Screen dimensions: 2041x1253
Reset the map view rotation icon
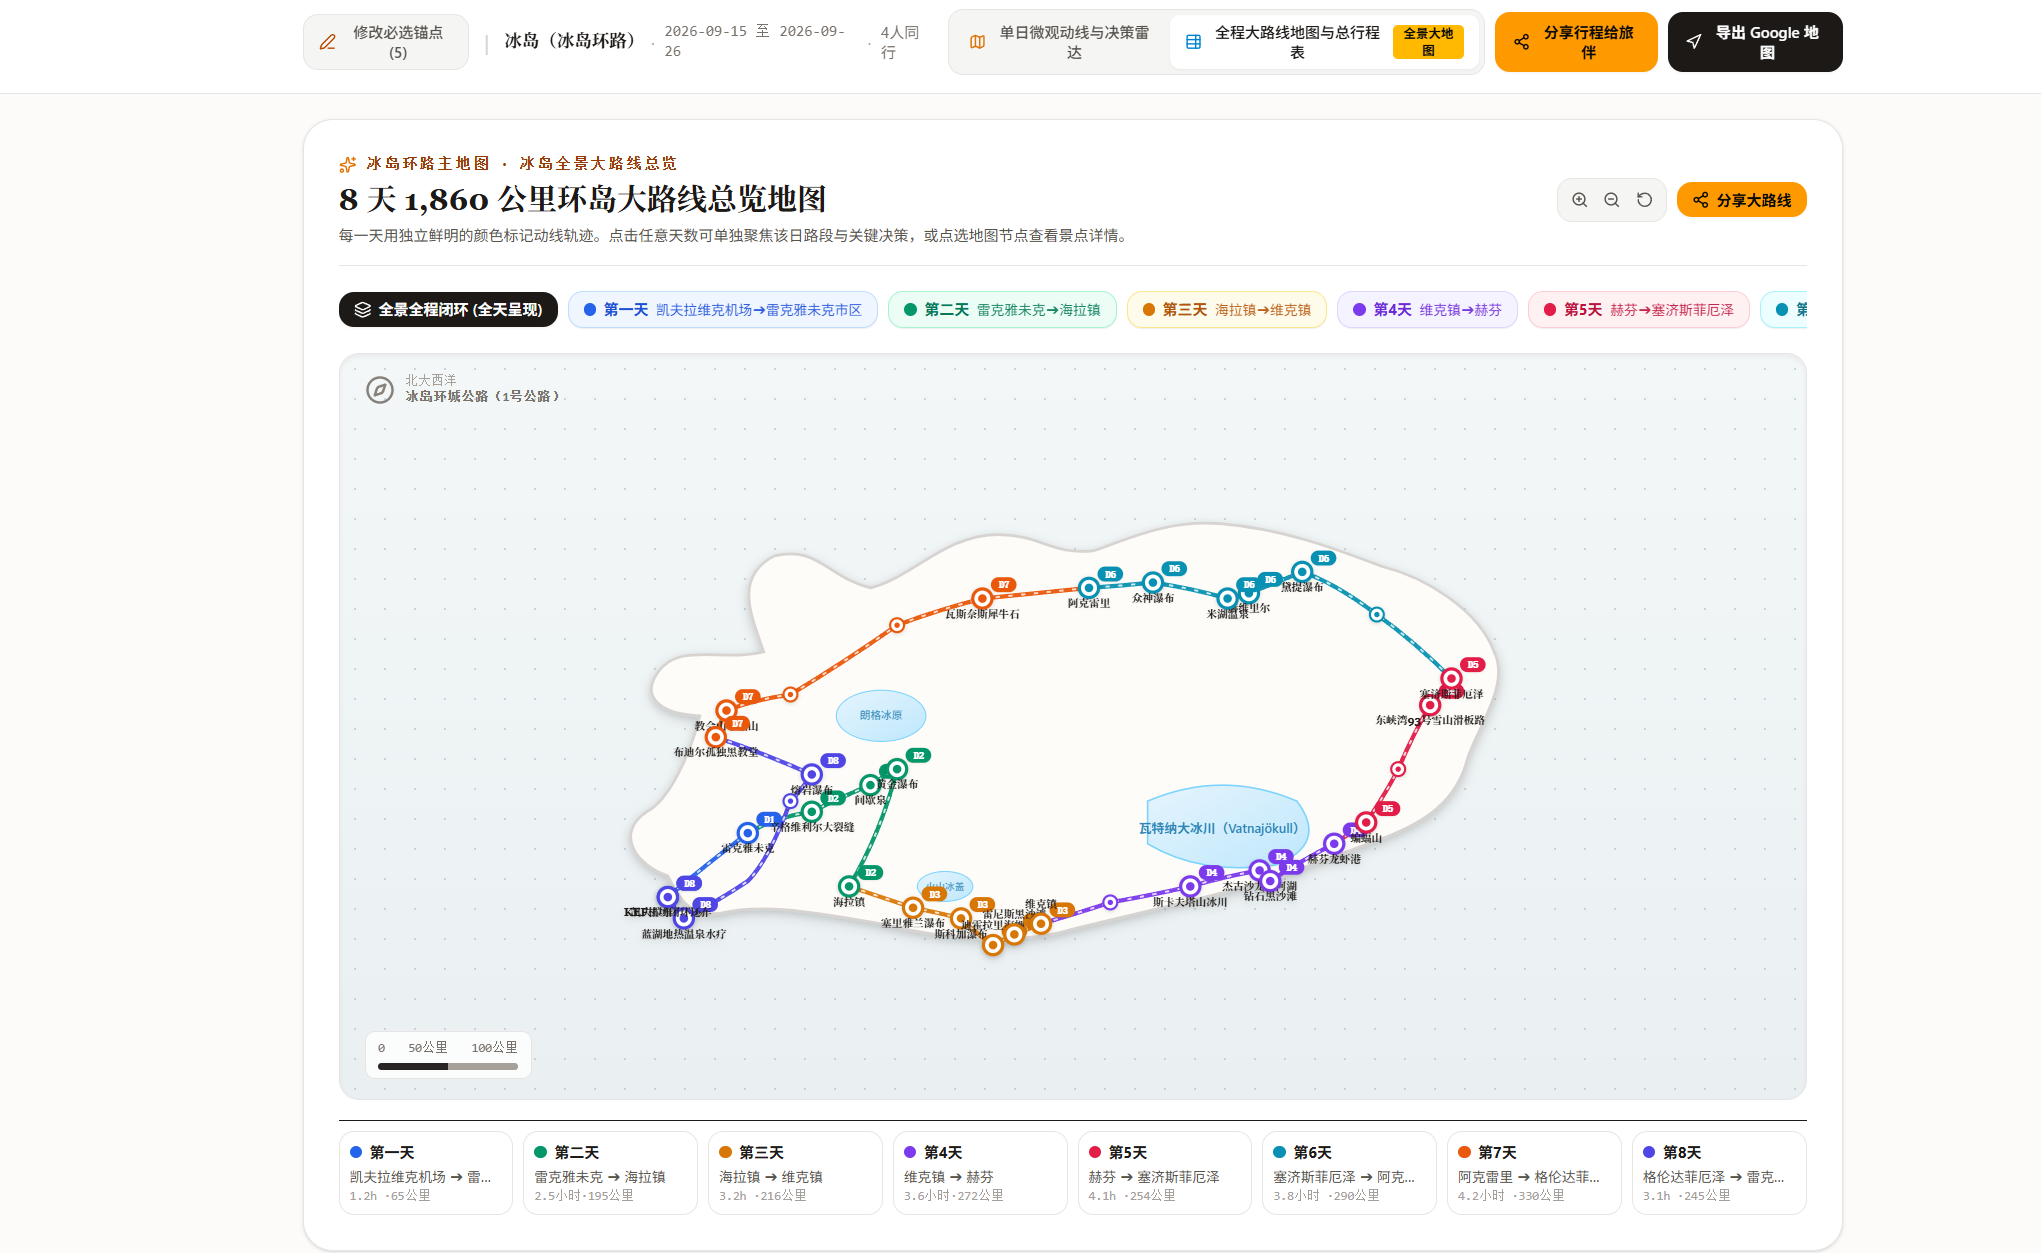tap(1644, 200)
